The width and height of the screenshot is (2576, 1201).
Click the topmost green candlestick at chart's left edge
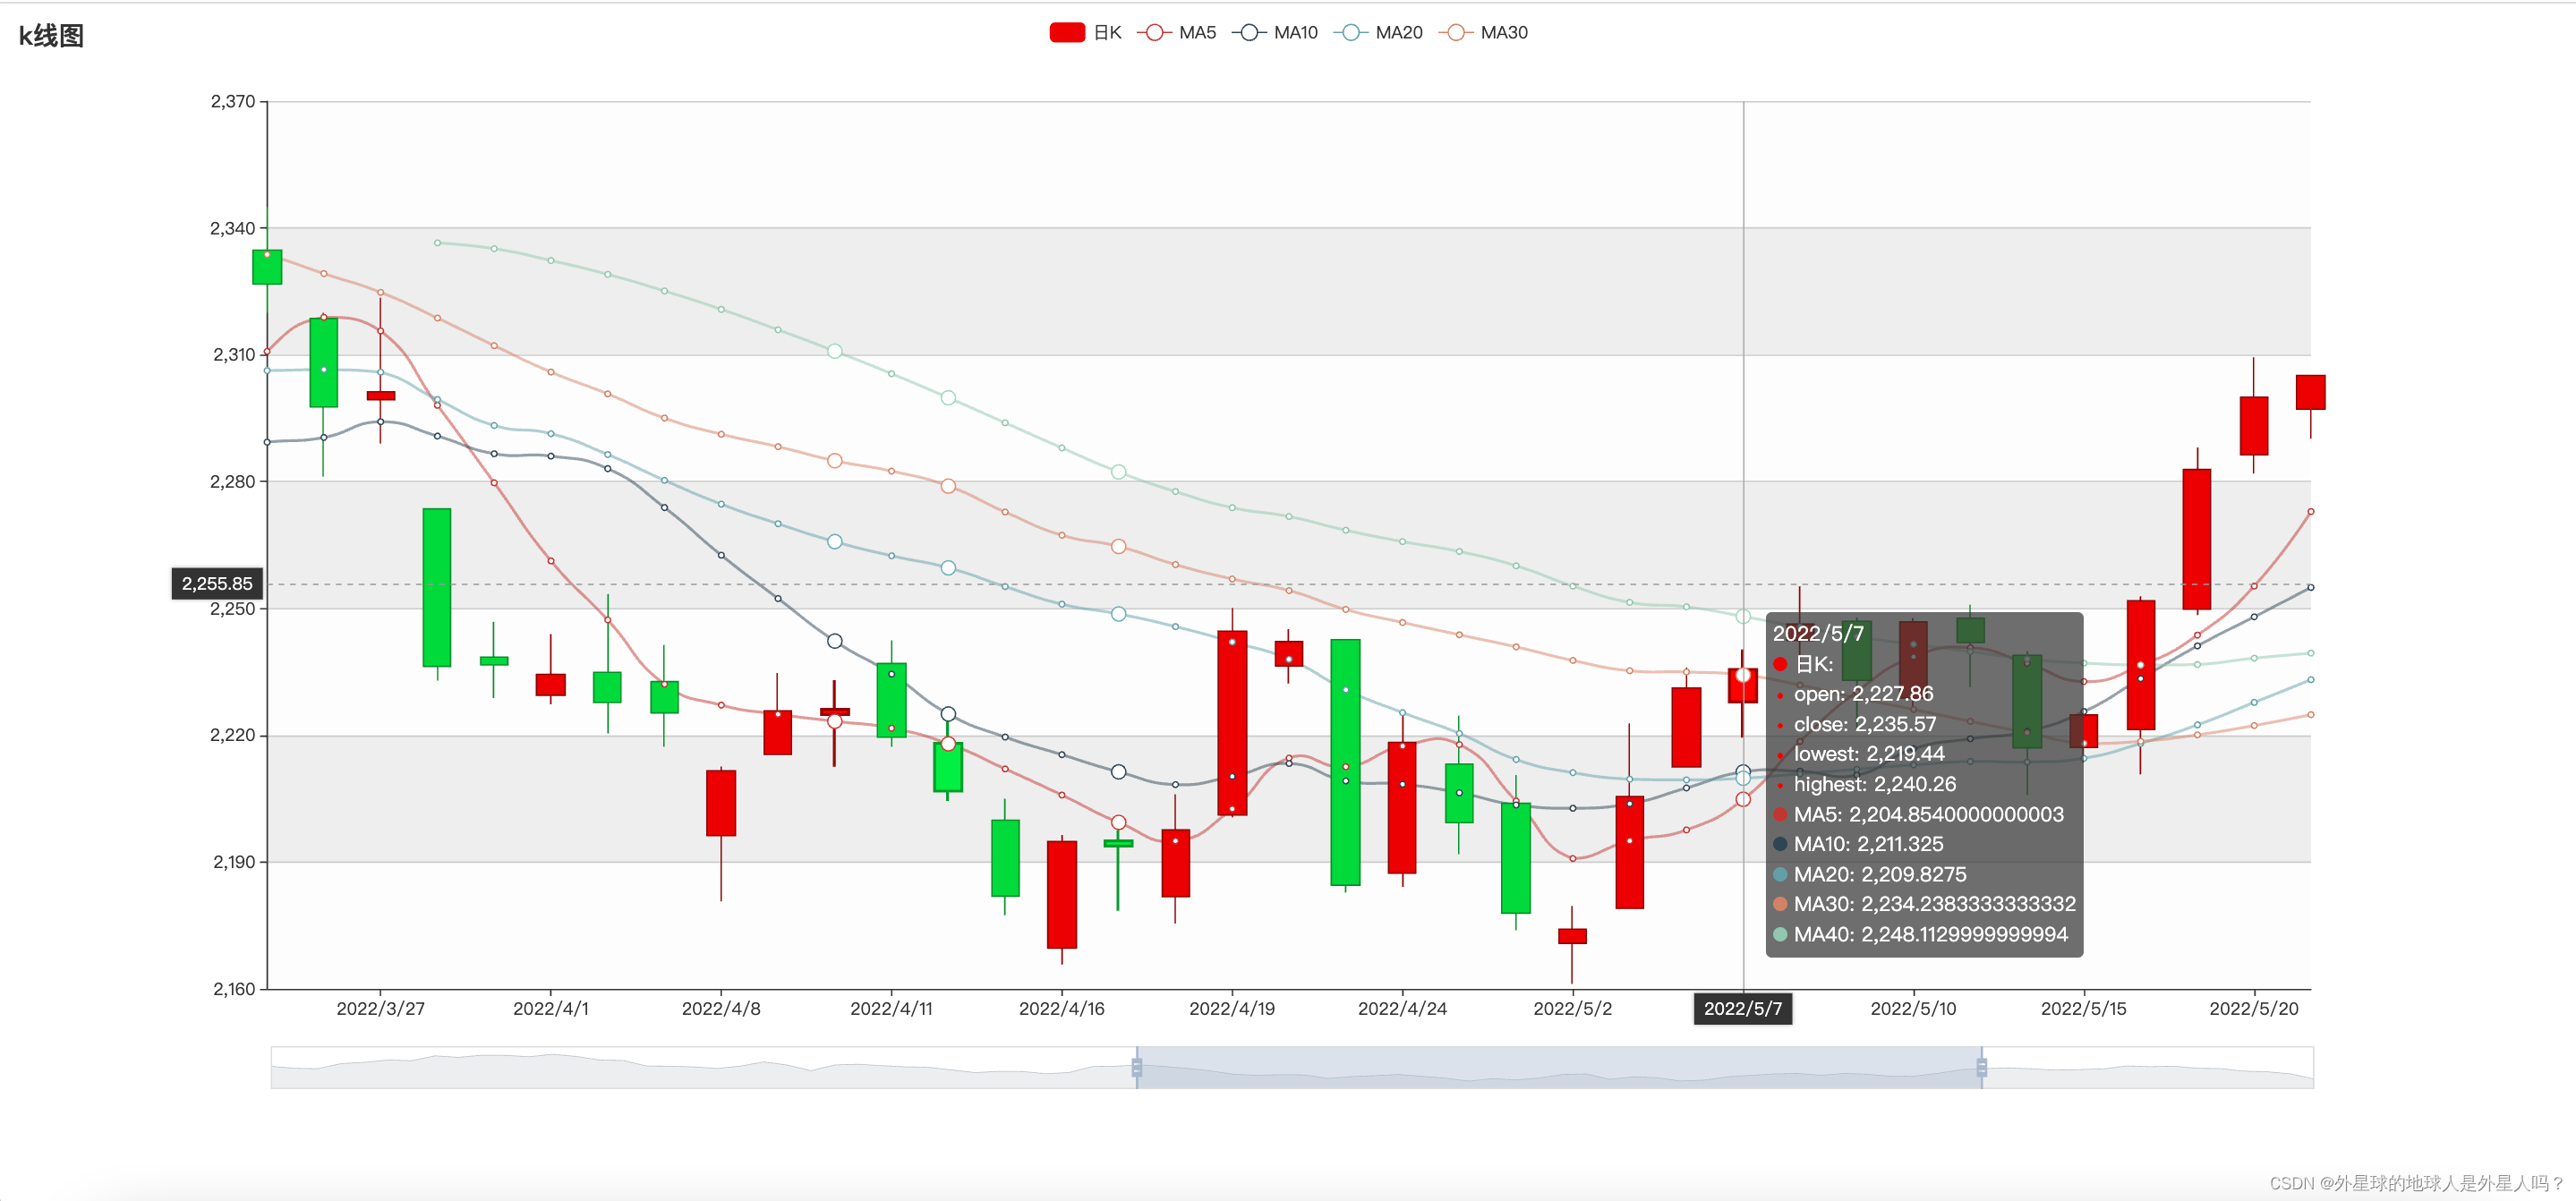coord(267,267)
